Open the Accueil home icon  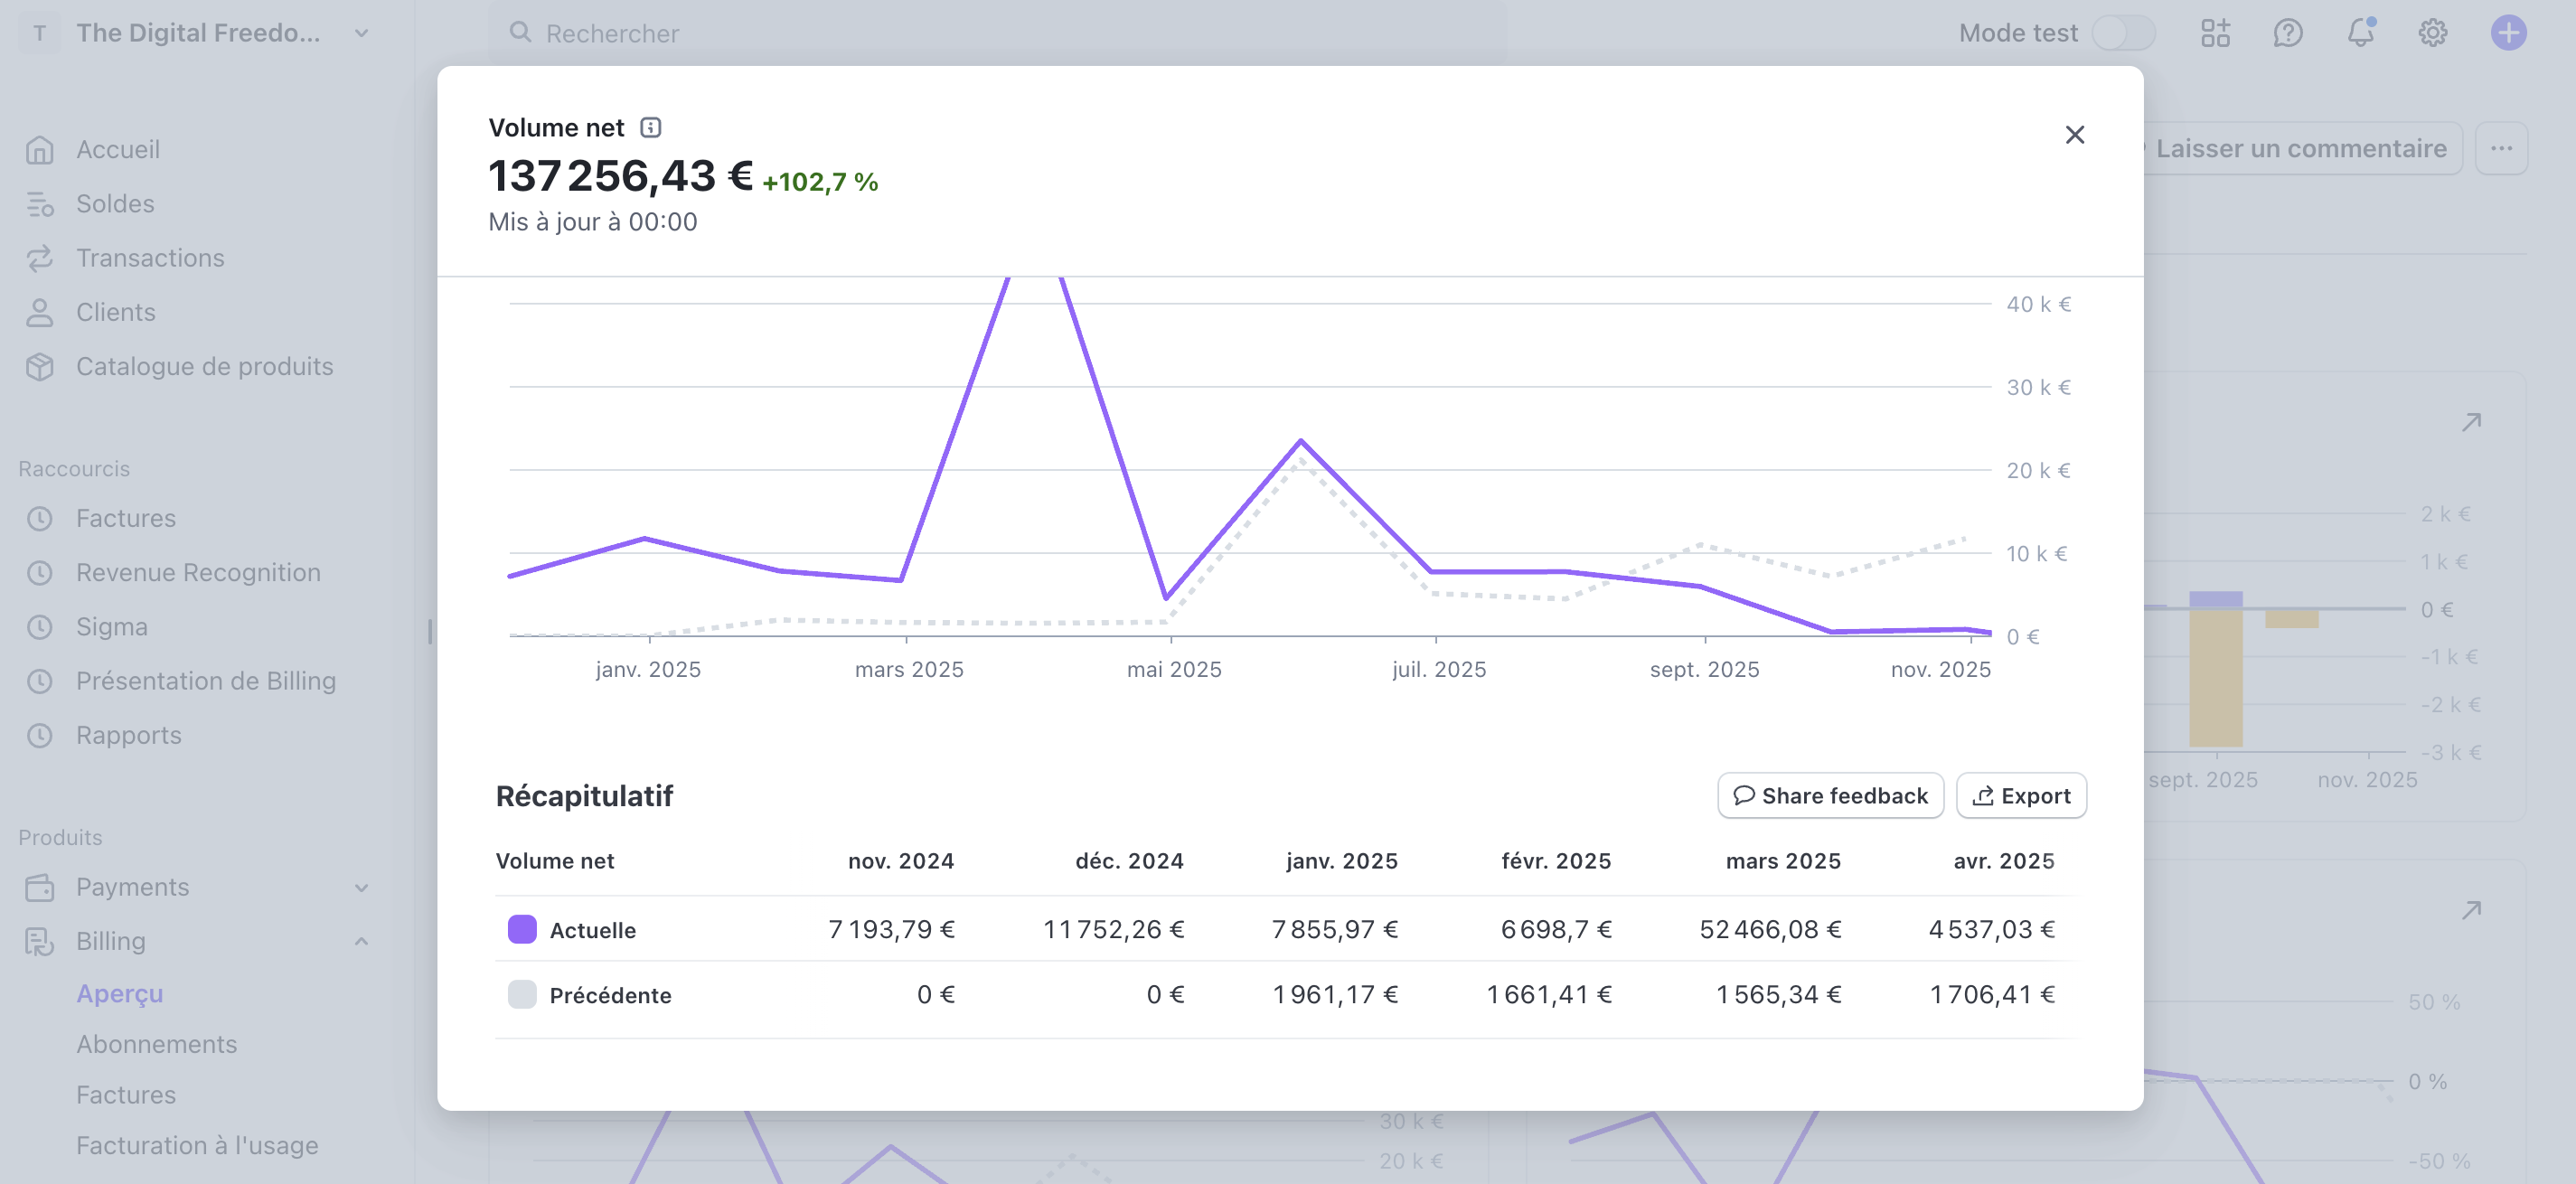pos(40,150)
